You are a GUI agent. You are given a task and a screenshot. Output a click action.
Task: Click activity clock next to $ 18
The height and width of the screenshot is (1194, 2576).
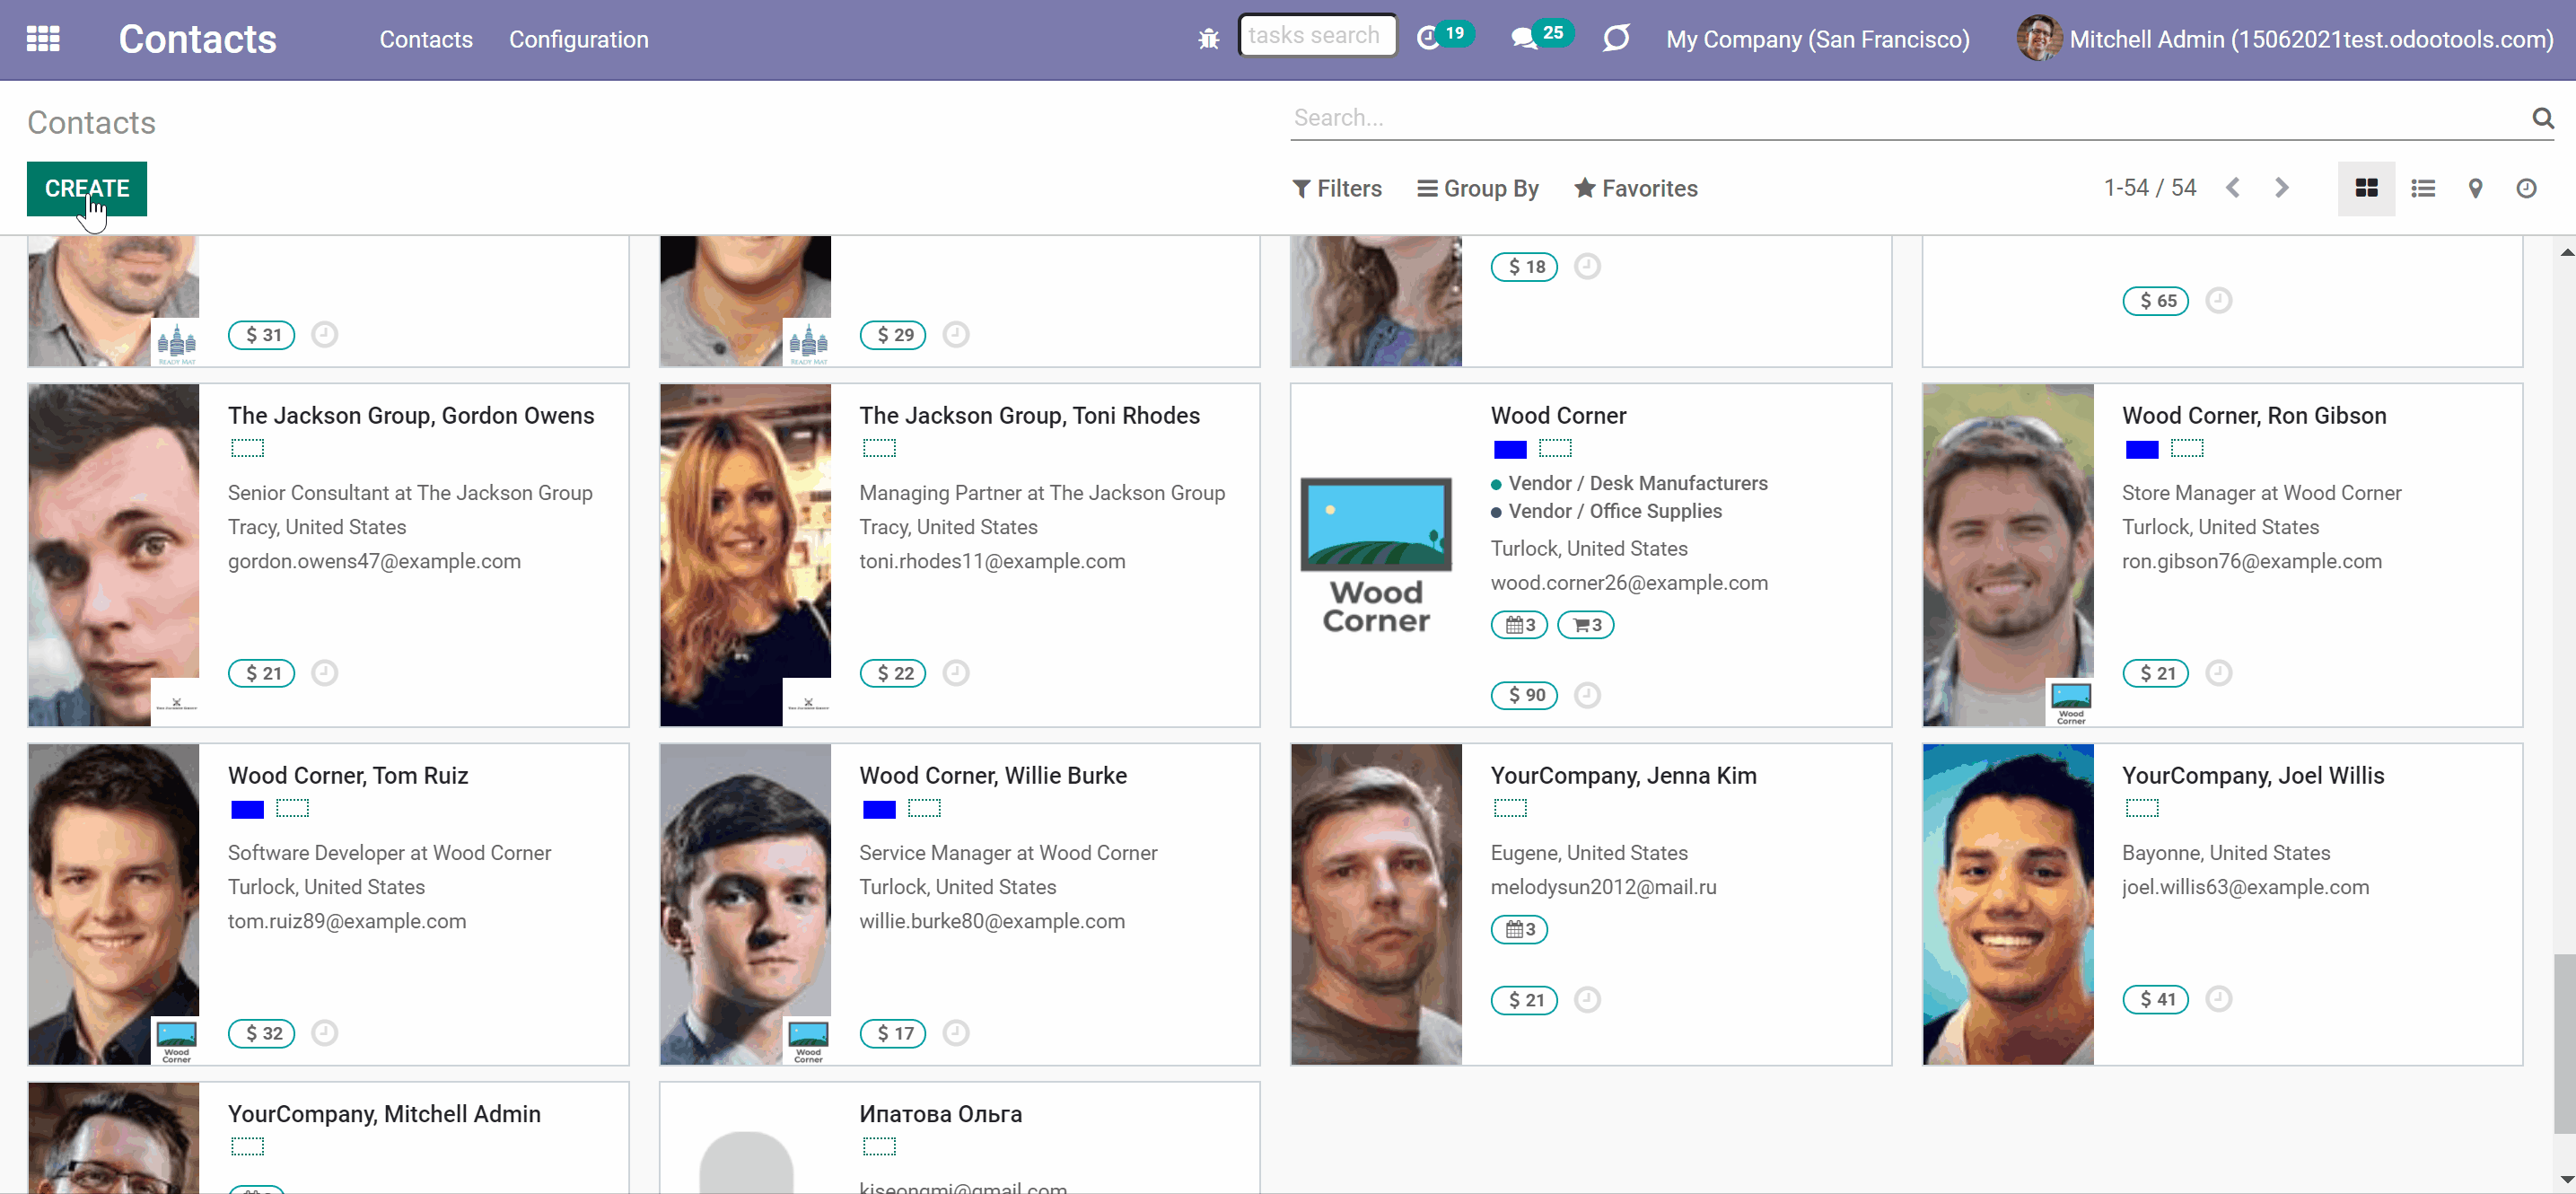1587,266
